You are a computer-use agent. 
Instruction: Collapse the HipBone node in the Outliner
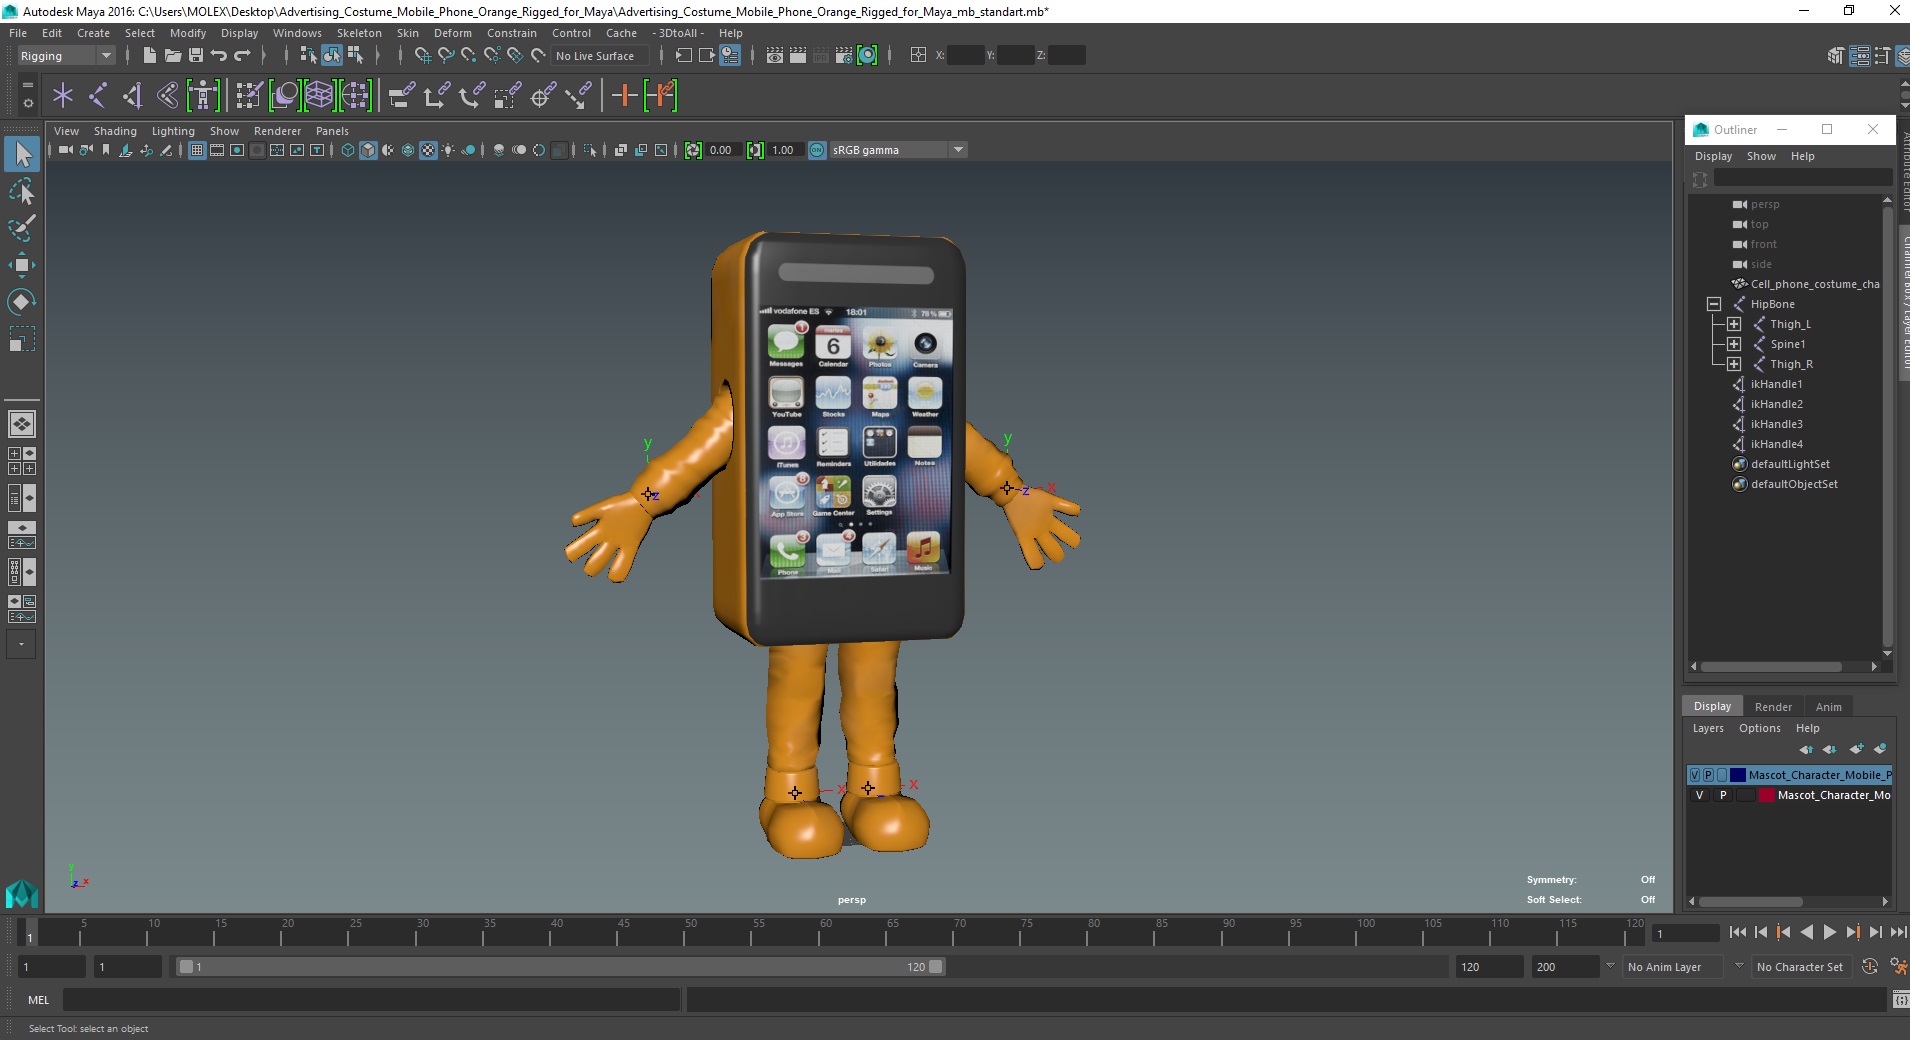(1713, 304)
